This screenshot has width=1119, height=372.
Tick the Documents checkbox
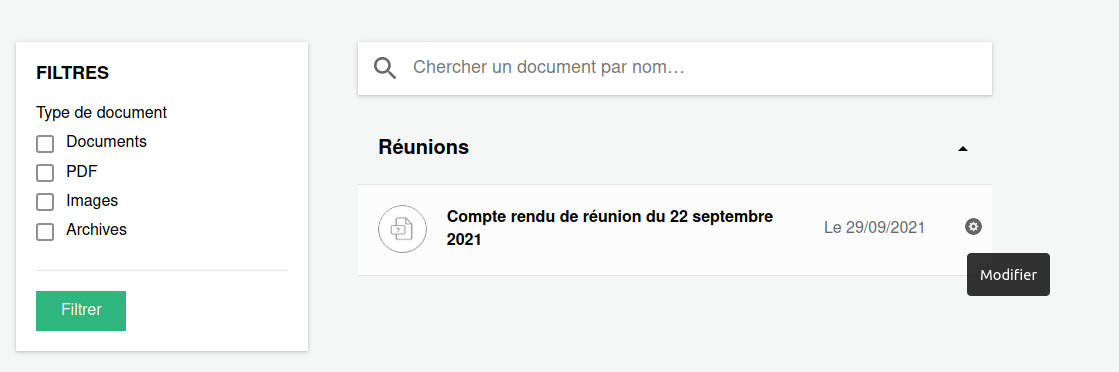45,144
